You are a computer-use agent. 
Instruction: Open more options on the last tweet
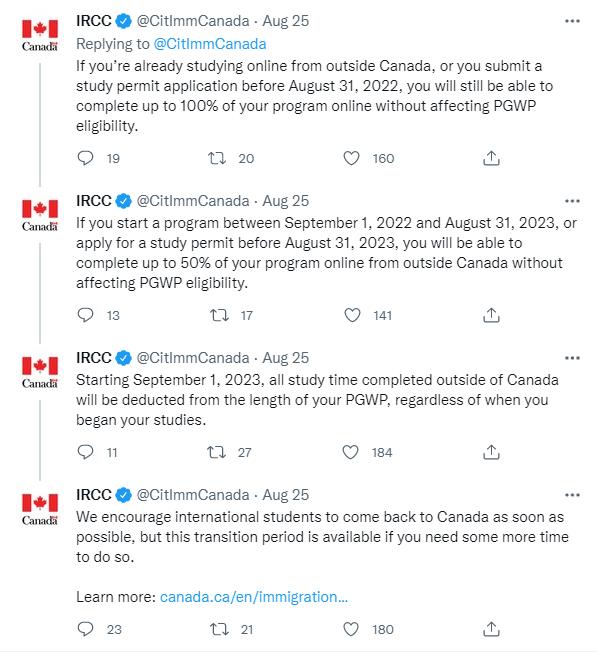[x=572, y=495]
